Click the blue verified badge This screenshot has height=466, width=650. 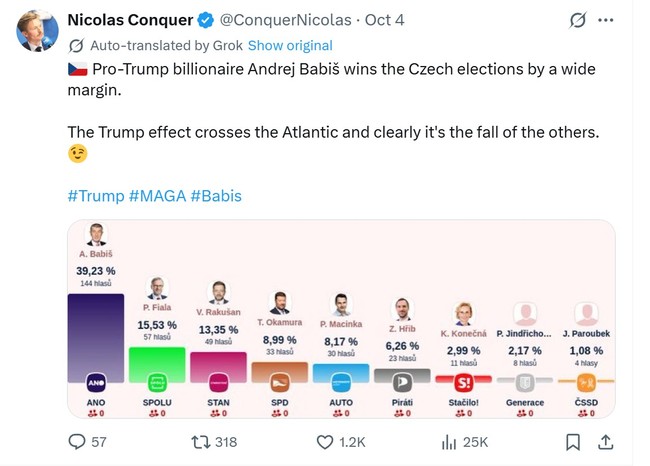tap(205, 20)
